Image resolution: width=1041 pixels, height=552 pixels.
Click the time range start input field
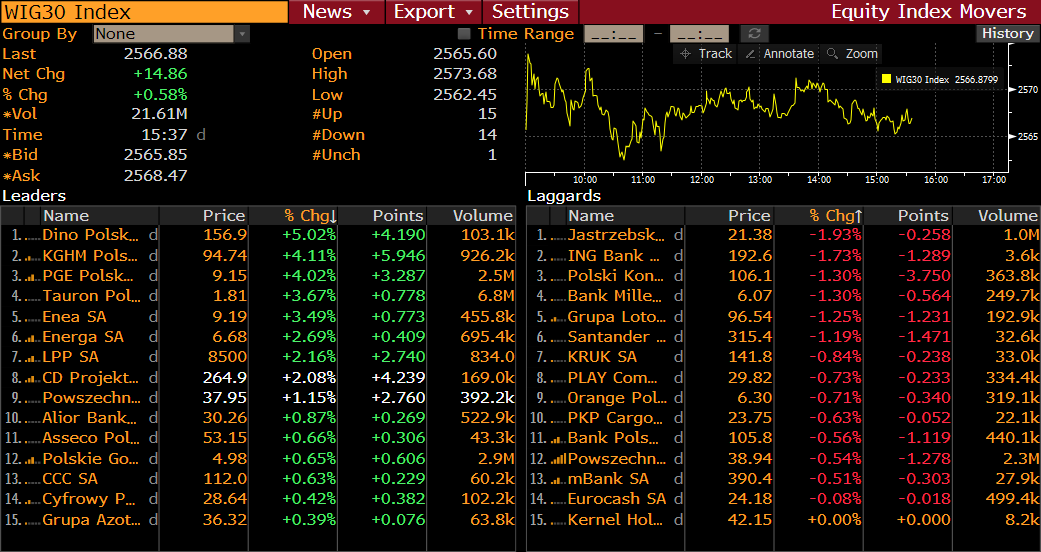[x=613, y=34]
